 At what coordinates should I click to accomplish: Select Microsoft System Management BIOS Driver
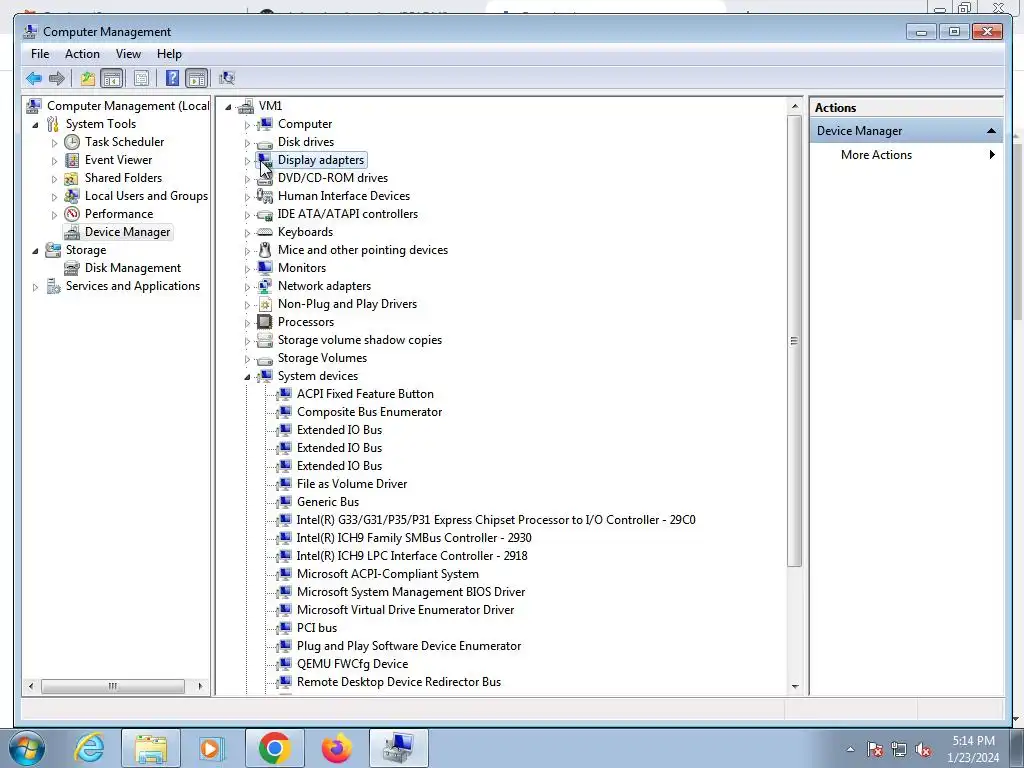(411, 592)
